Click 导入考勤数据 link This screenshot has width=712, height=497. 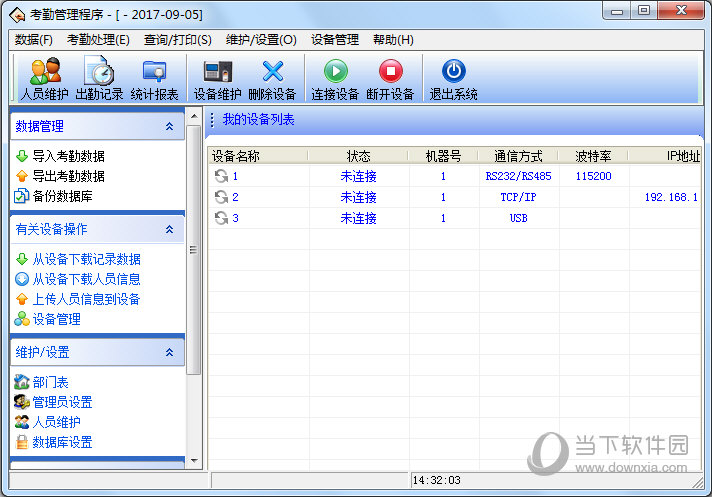tap(69, 156)
